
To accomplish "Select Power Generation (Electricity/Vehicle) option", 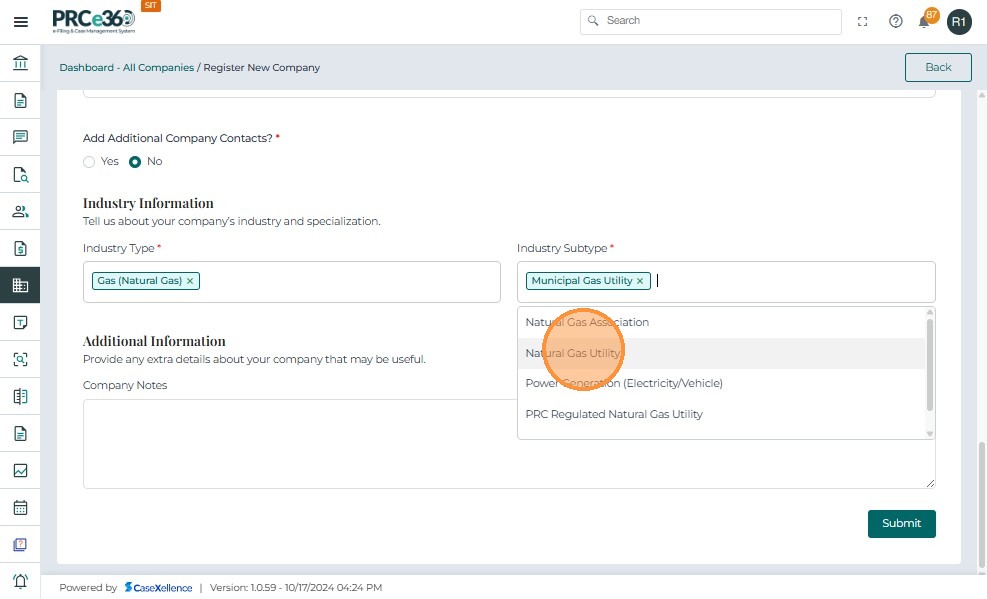I will coord(624,383).
